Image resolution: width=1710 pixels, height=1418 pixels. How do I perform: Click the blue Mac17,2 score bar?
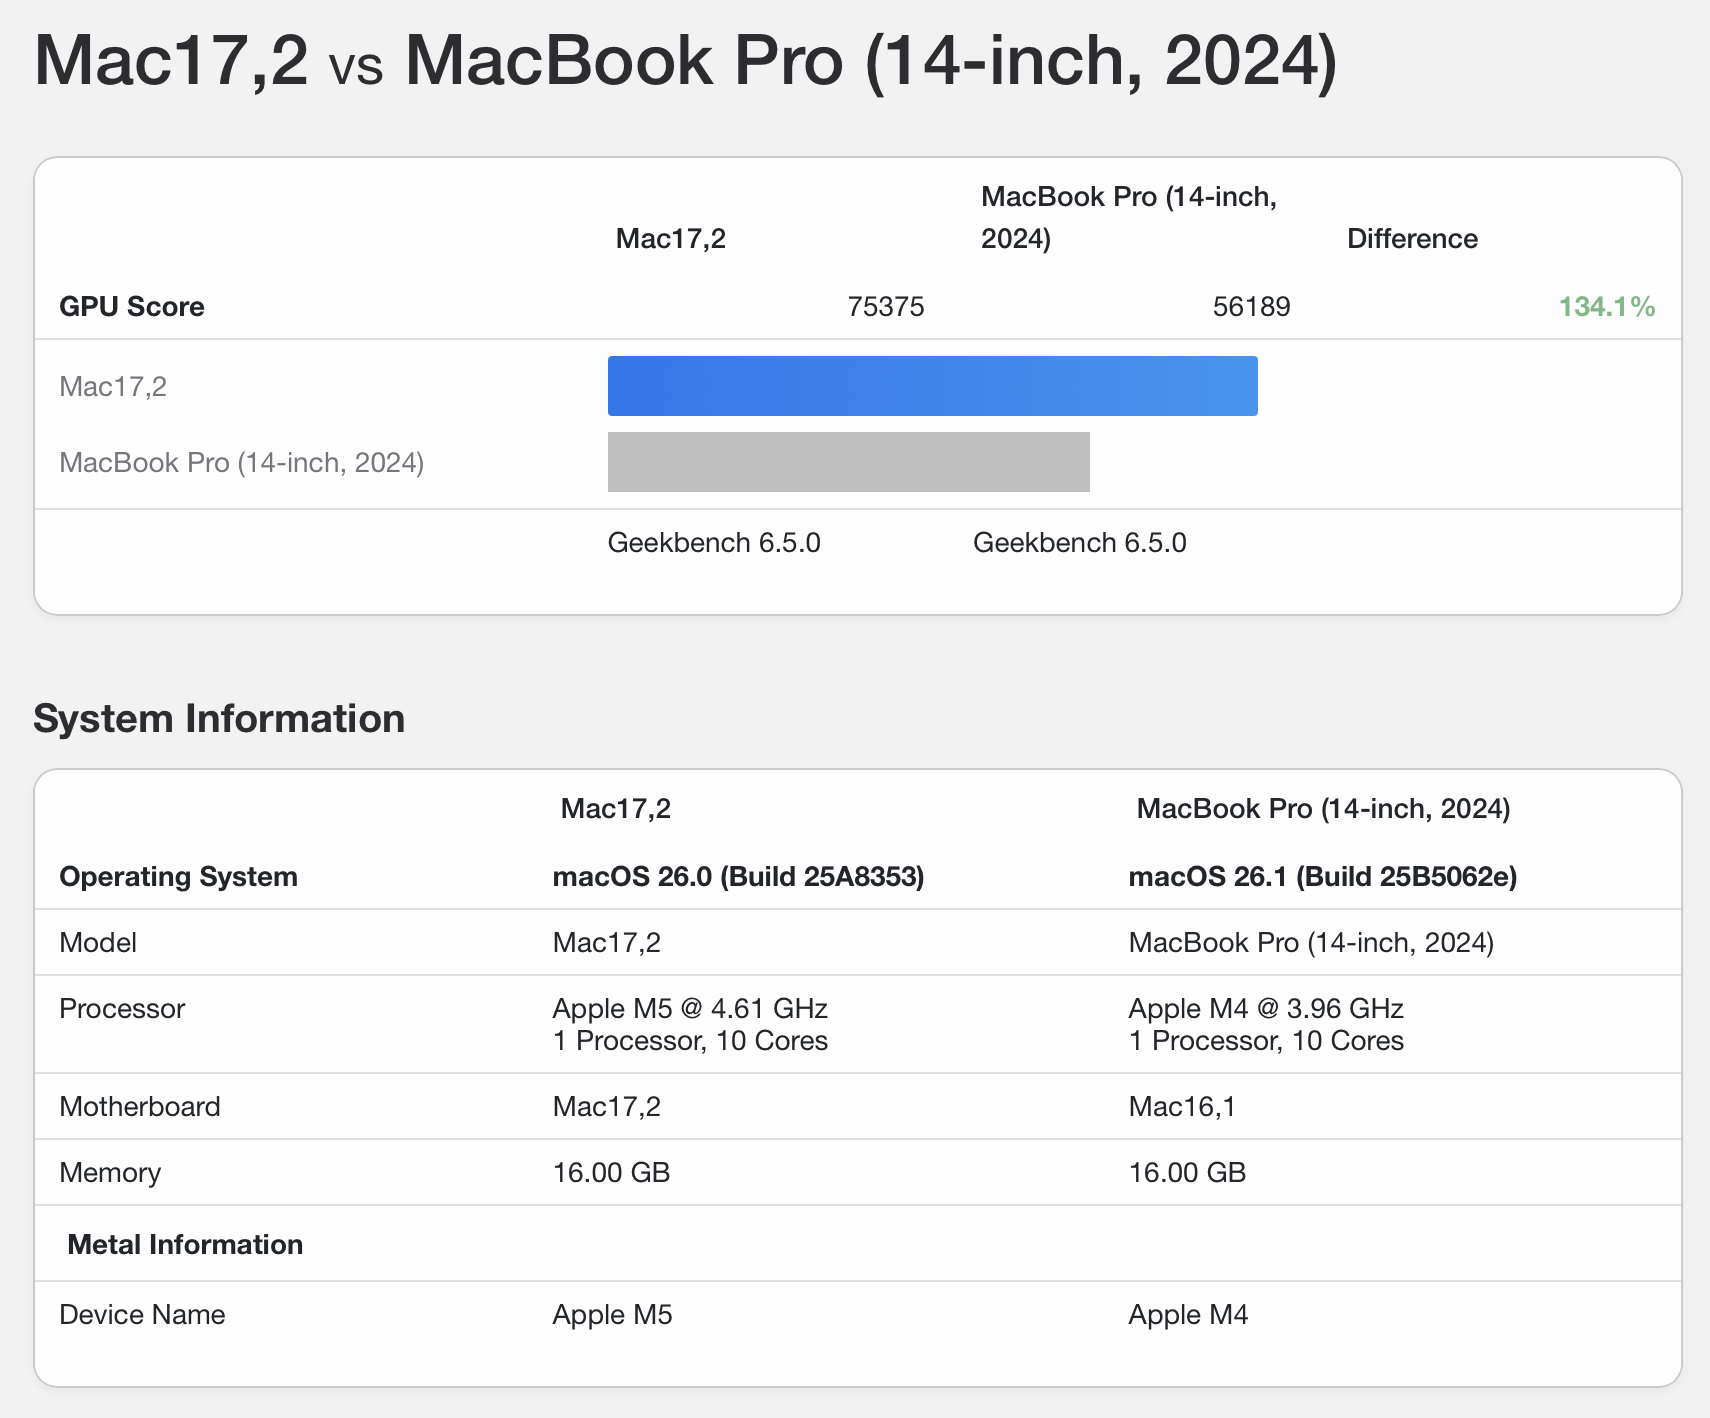(x=932, y=386)
